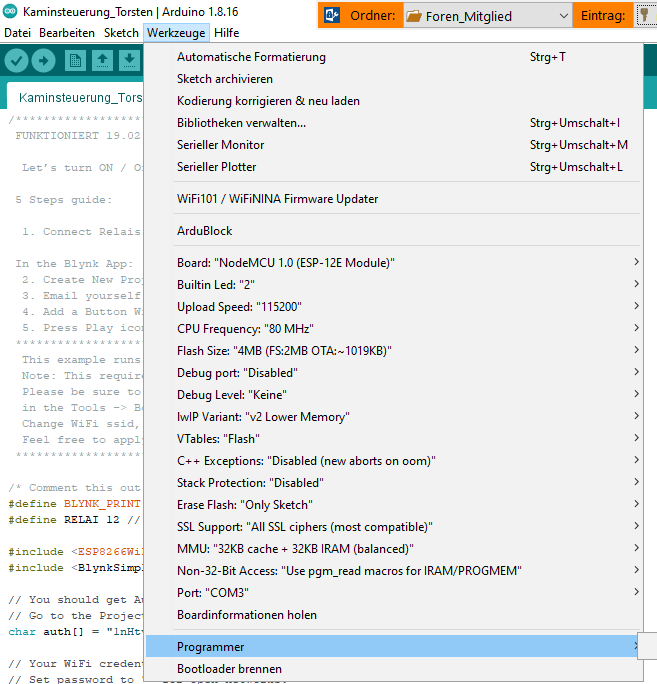
Task: Expand the lwIP Variant submenu
Action: pyautogui.click(x=393, y=417)
